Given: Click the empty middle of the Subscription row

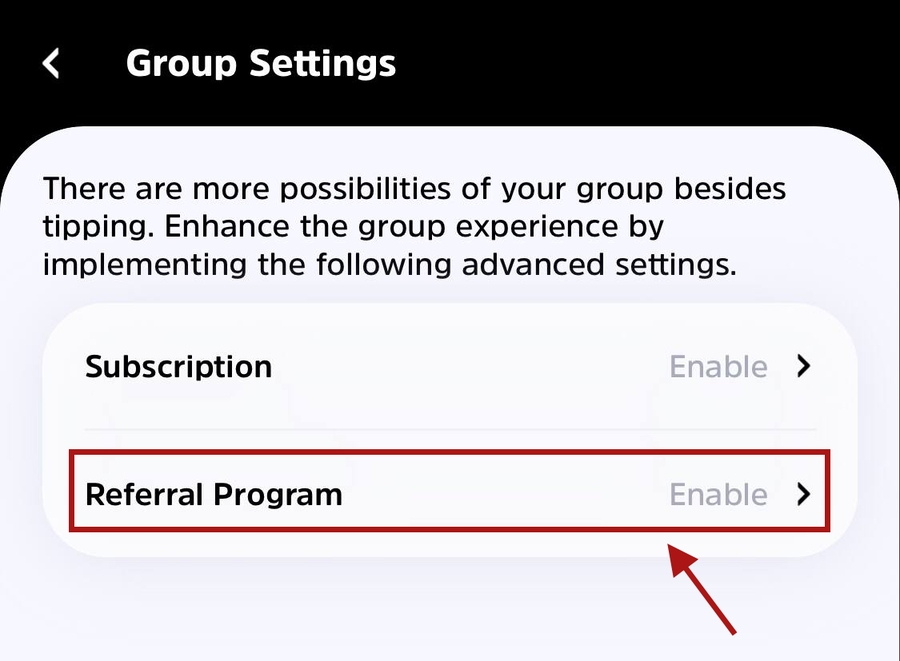Looking at the screenshot, I should point(470,367).
